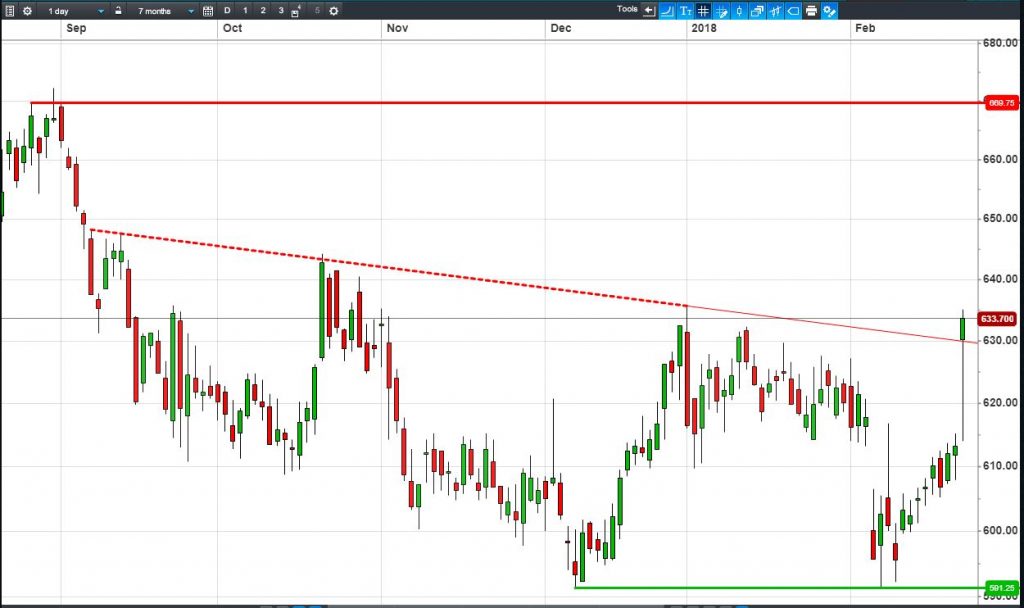Select the candlestick chart type icon

pyautogui.click(x=739, y=10)
